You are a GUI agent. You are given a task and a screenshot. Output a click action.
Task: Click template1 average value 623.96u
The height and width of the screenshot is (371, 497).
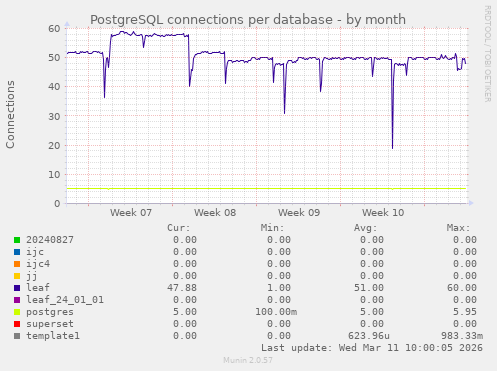369,336
